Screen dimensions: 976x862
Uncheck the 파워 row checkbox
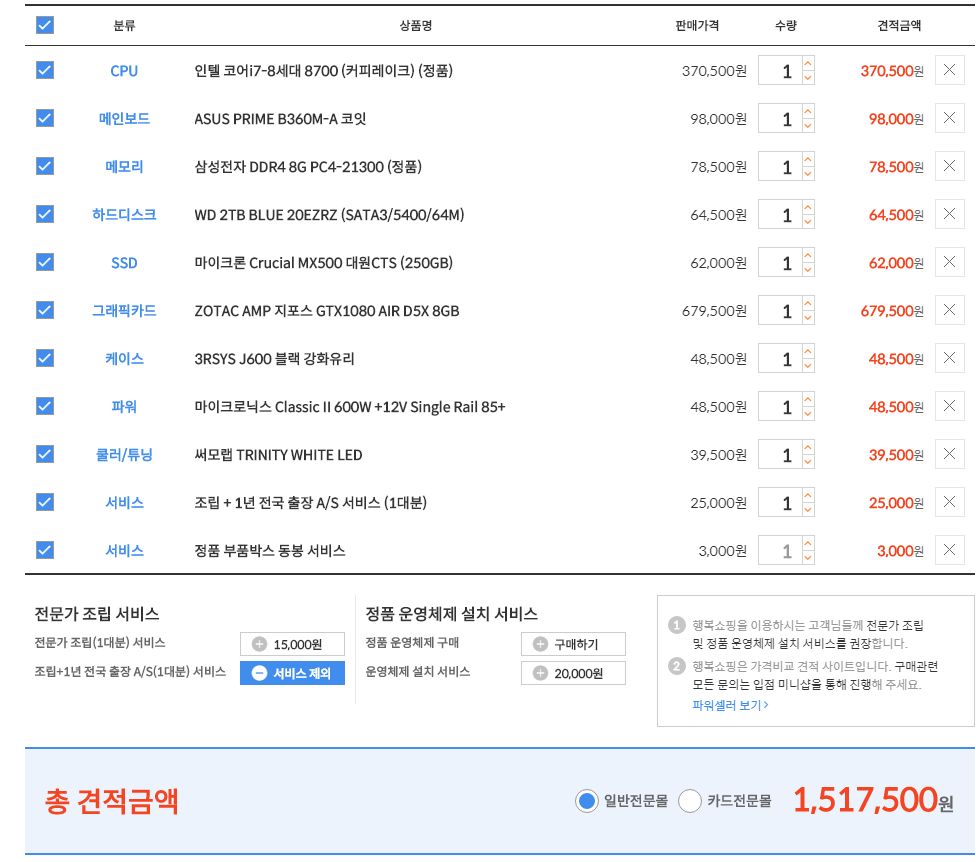45,406
